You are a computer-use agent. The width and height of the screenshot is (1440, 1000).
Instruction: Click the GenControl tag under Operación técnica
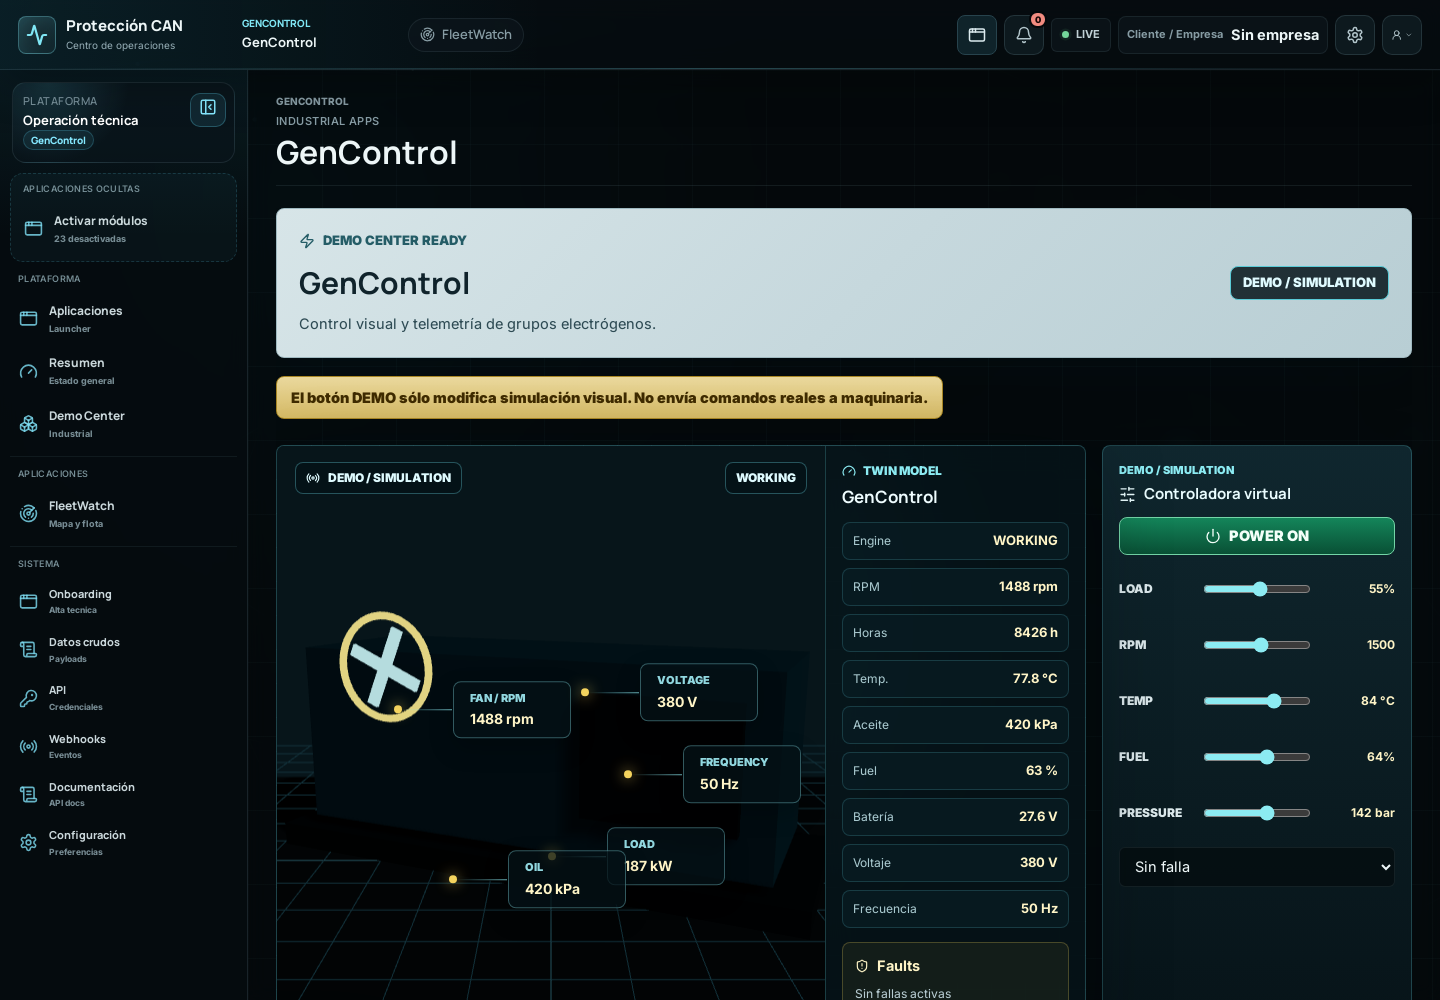[58, 141]
